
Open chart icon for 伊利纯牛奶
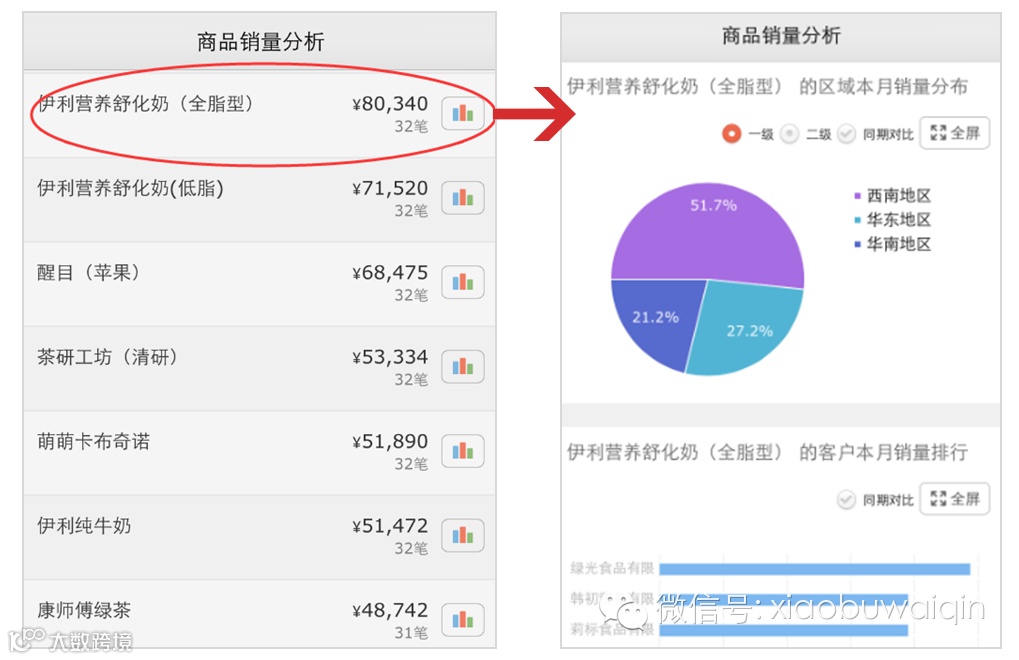(463, 535)
